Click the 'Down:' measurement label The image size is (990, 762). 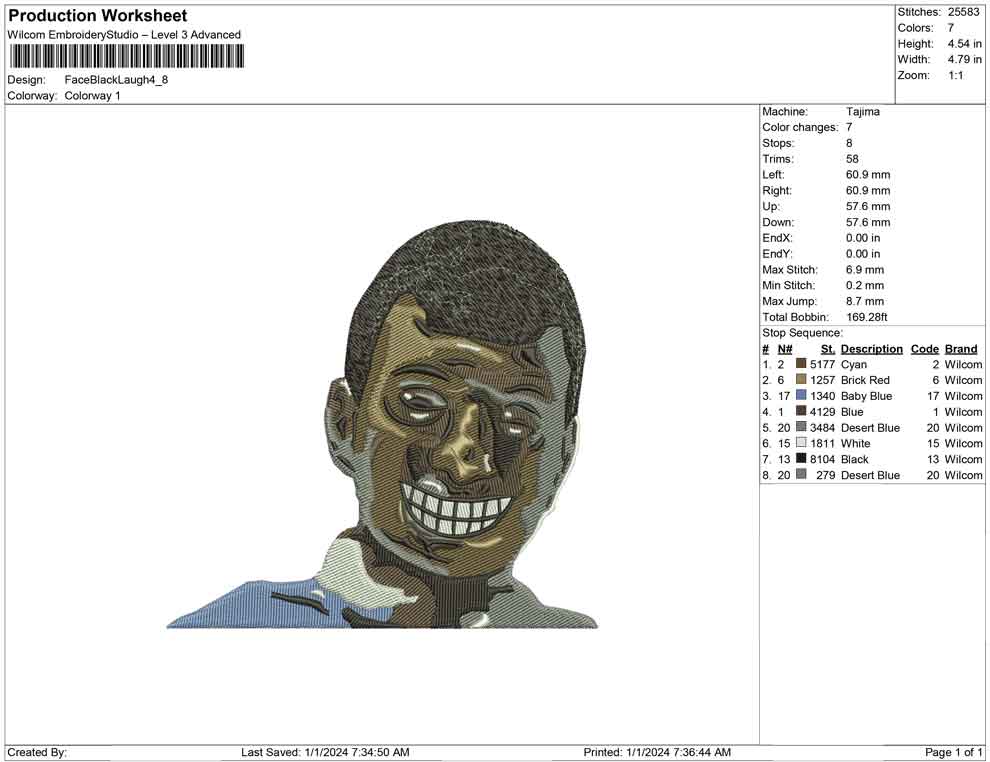click(x=778, y=222)
